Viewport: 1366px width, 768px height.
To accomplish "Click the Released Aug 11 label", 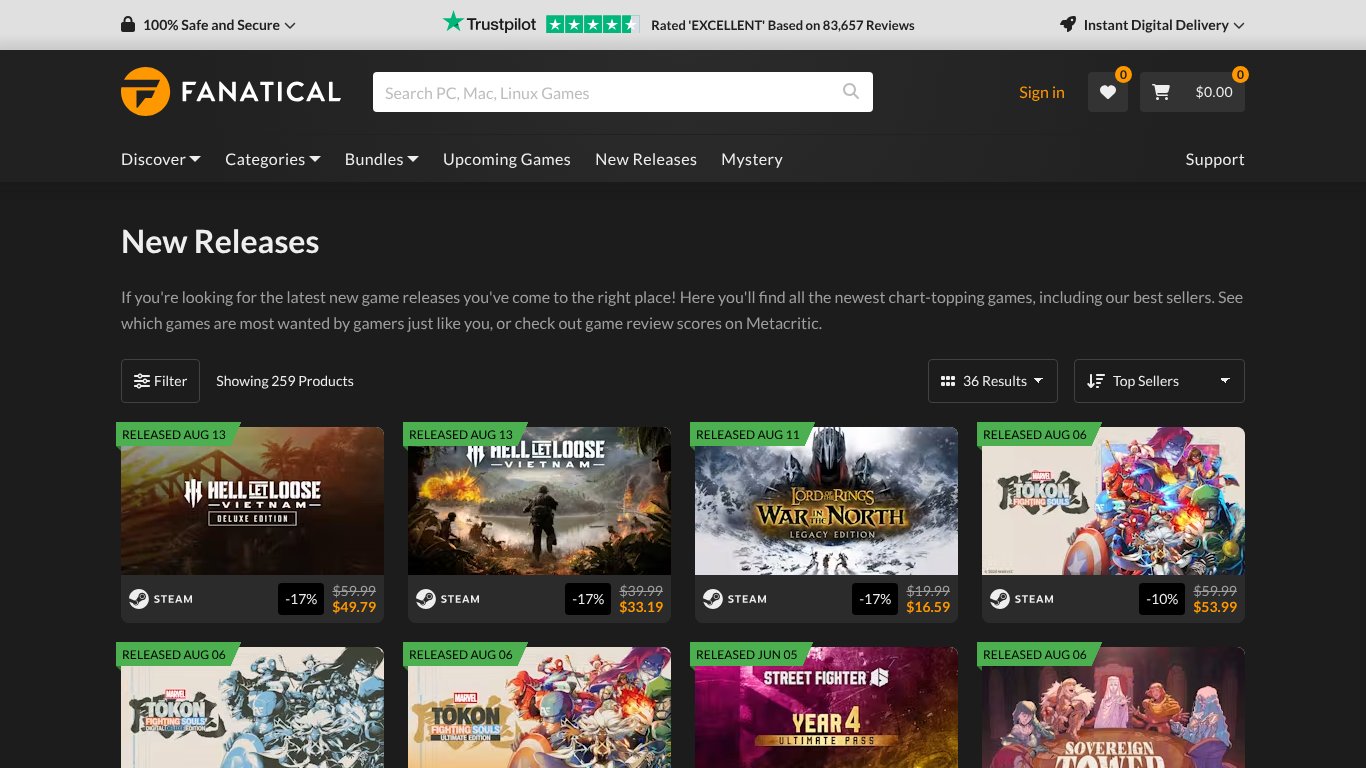I will (x=748, y=435).
